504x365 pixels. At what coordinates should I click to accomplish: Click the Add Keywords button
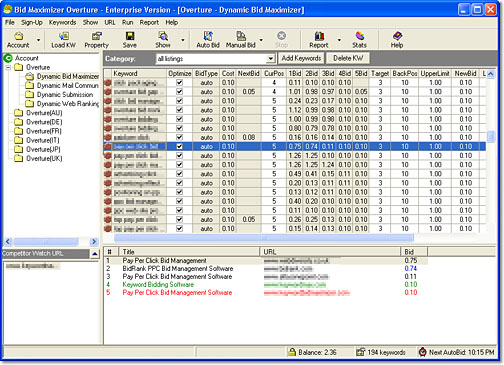[x=301, y=58]
